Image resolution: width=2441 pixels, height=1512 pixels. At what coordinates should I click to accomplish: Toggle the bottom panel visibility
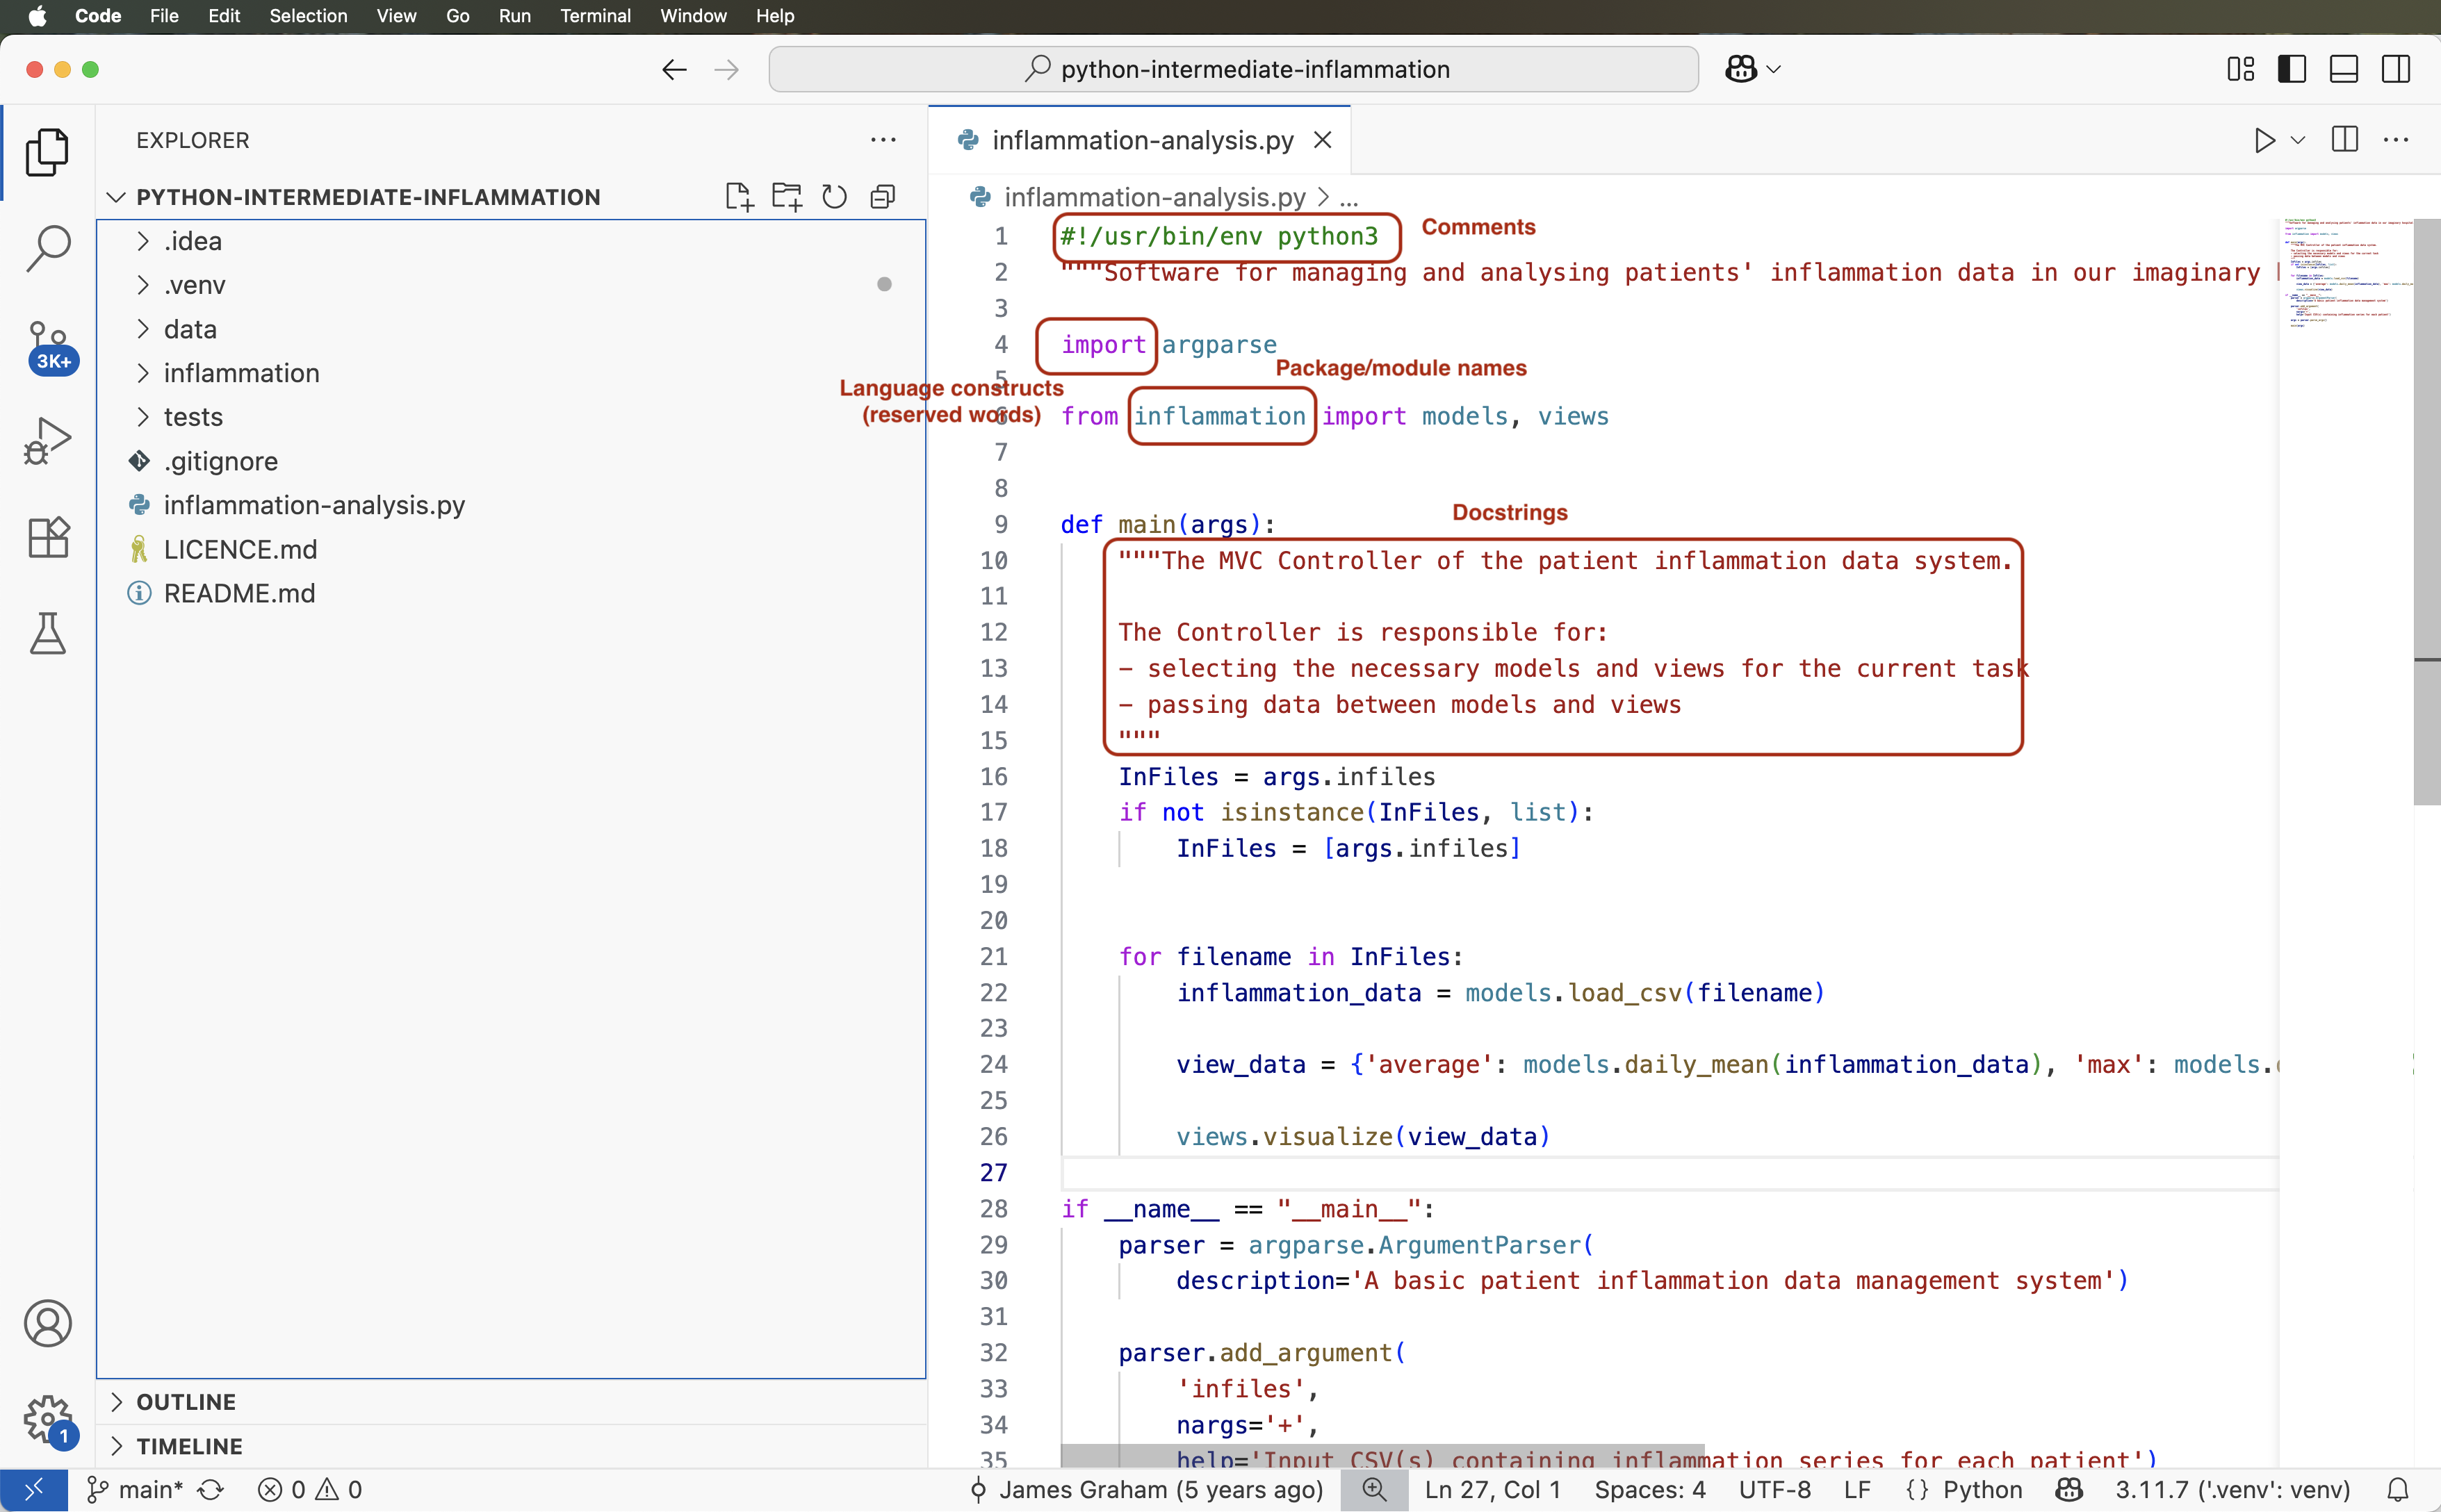pyautogui.click(x=2343, y=68)
